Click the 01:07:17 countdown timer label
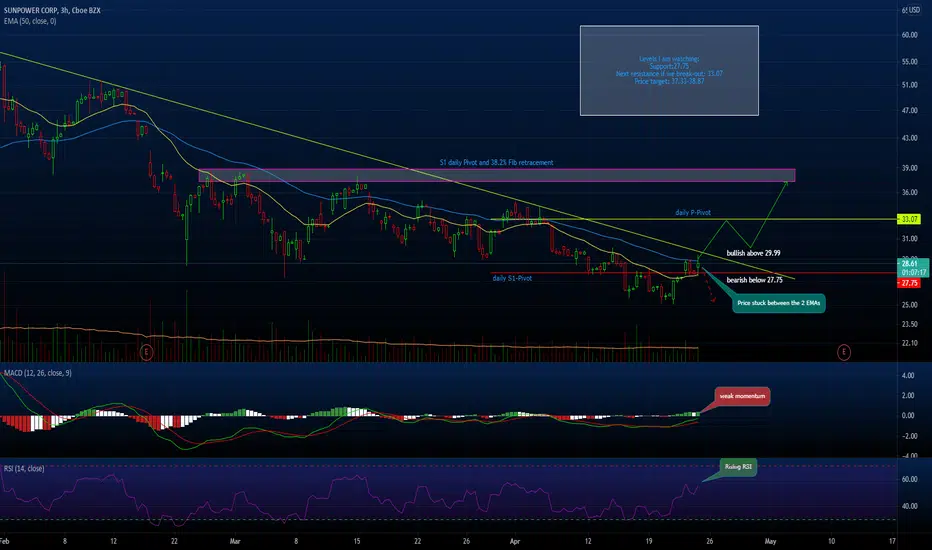 point(913,272)
